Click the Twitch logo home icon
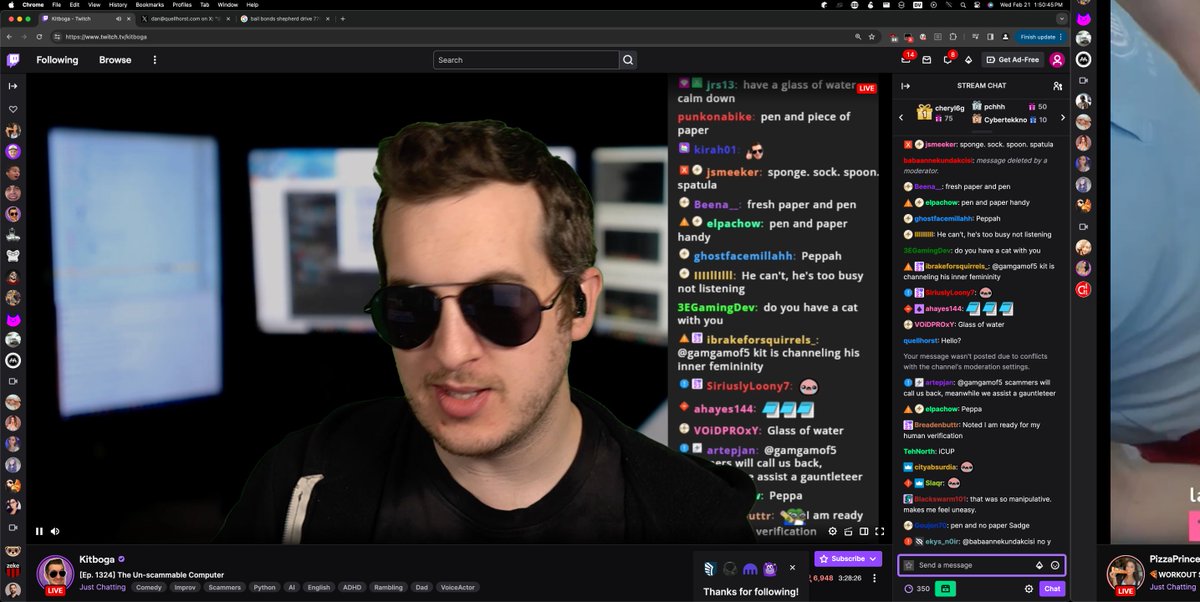1200x602 pixels. coord(13,60)
